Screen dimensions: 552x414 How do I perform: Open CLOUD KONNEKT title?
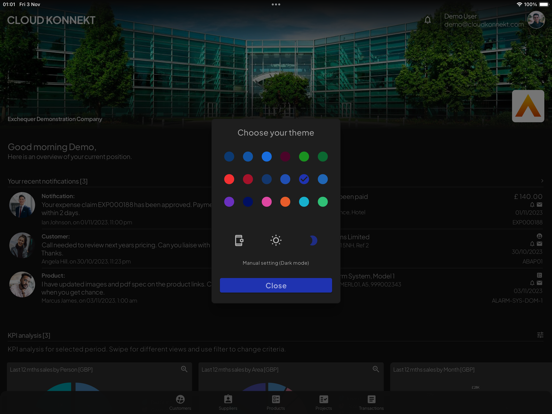pos(51,20)
